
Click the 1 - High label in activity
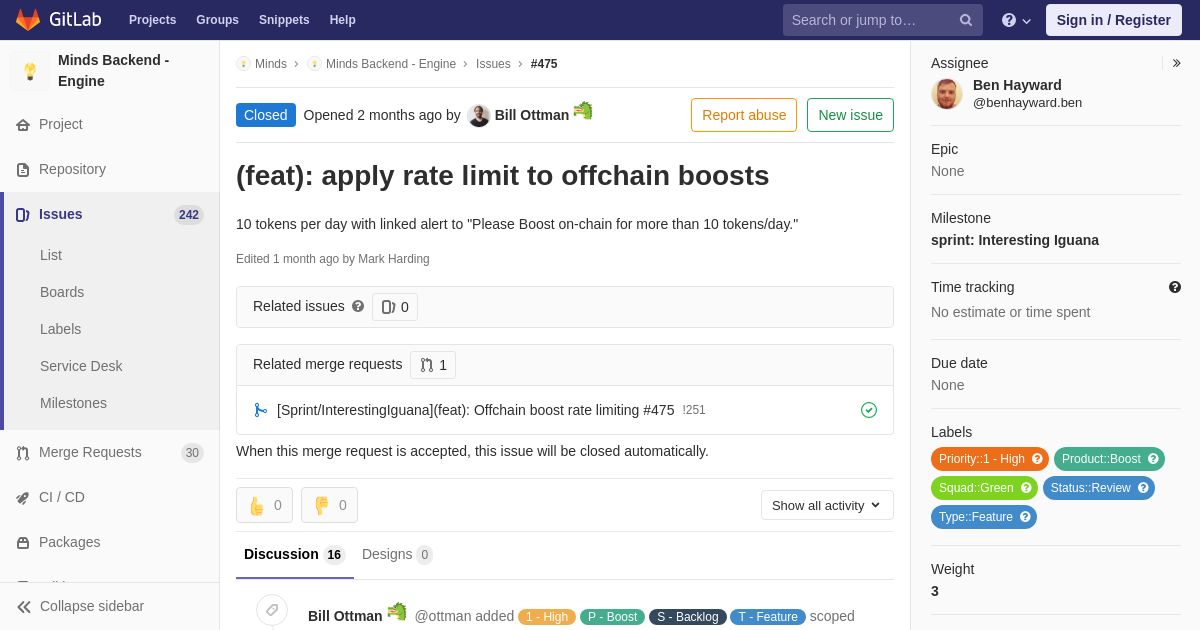547,617
